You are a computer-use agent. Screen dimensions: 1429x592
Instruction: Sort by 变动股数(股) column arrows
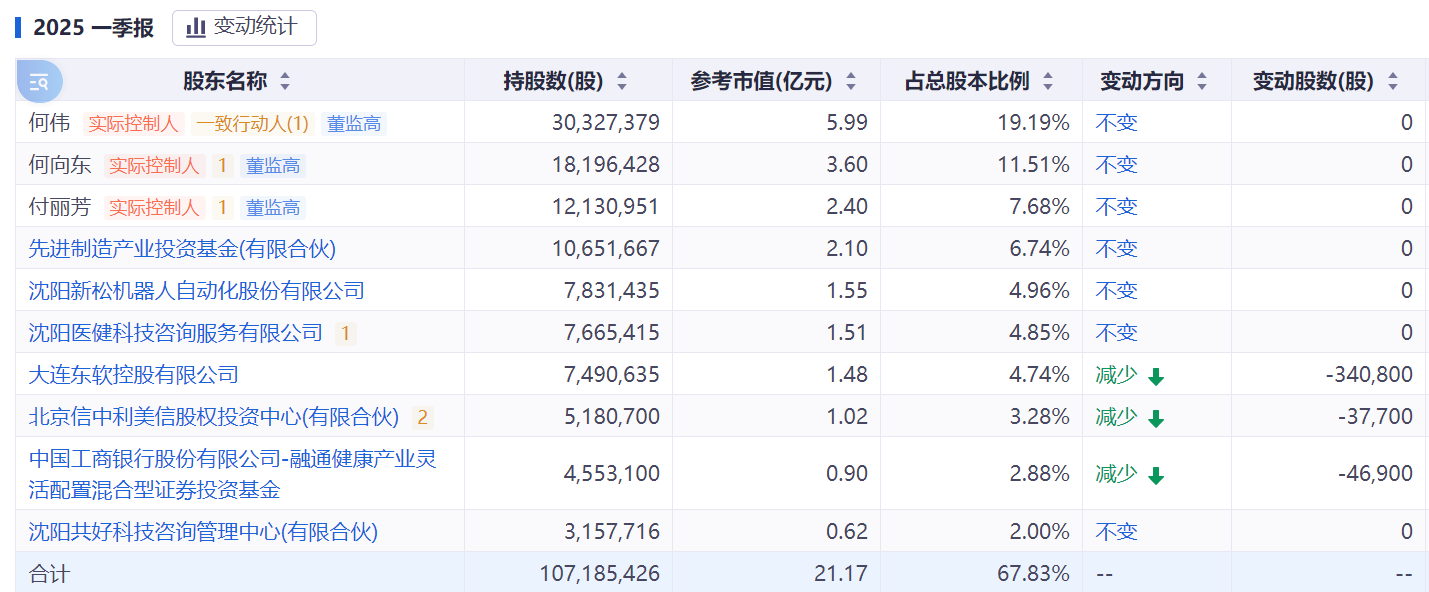click(1393, 82)
